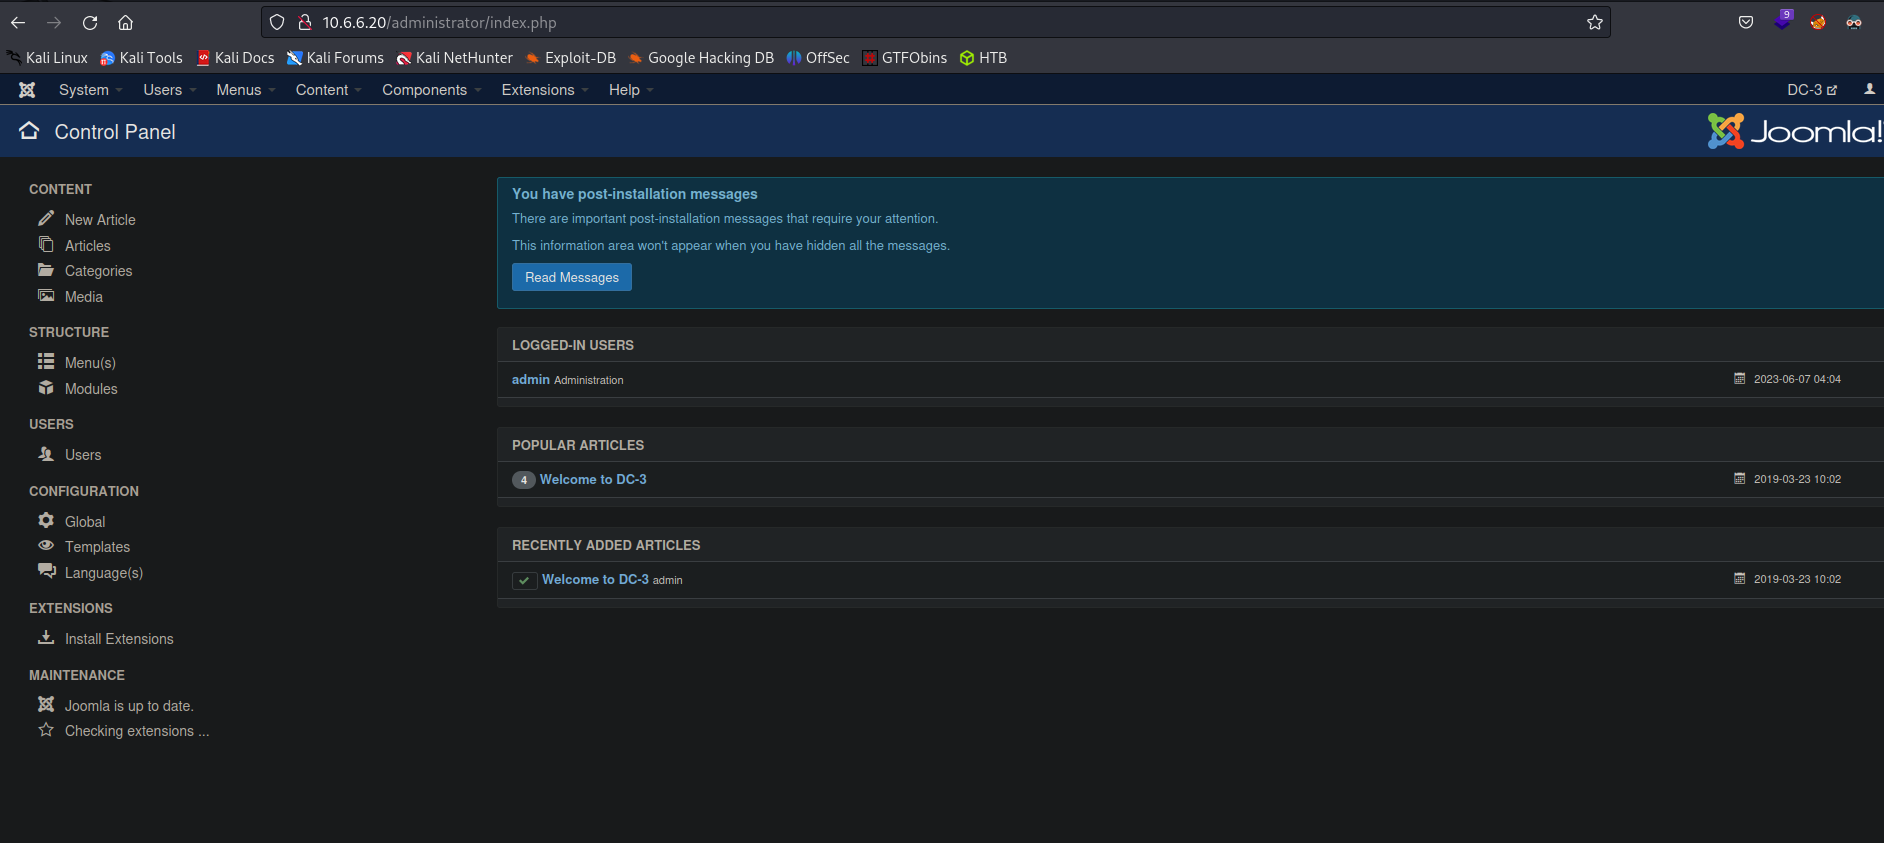The width and height of the screenshot is (1884, 843).
Task: Click the Media image icon in the sidebar
Action: point(46,296)
